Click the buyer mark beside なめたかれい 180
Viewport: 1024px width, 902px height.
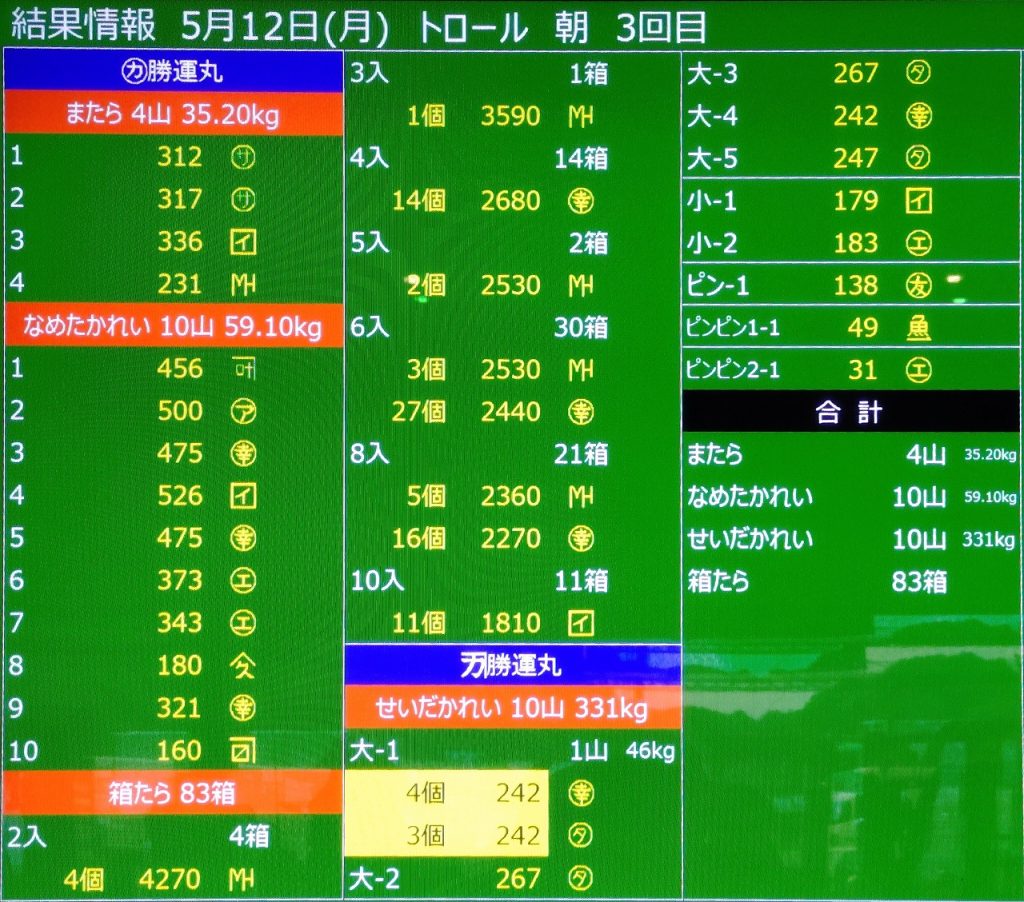click(243, 665)
